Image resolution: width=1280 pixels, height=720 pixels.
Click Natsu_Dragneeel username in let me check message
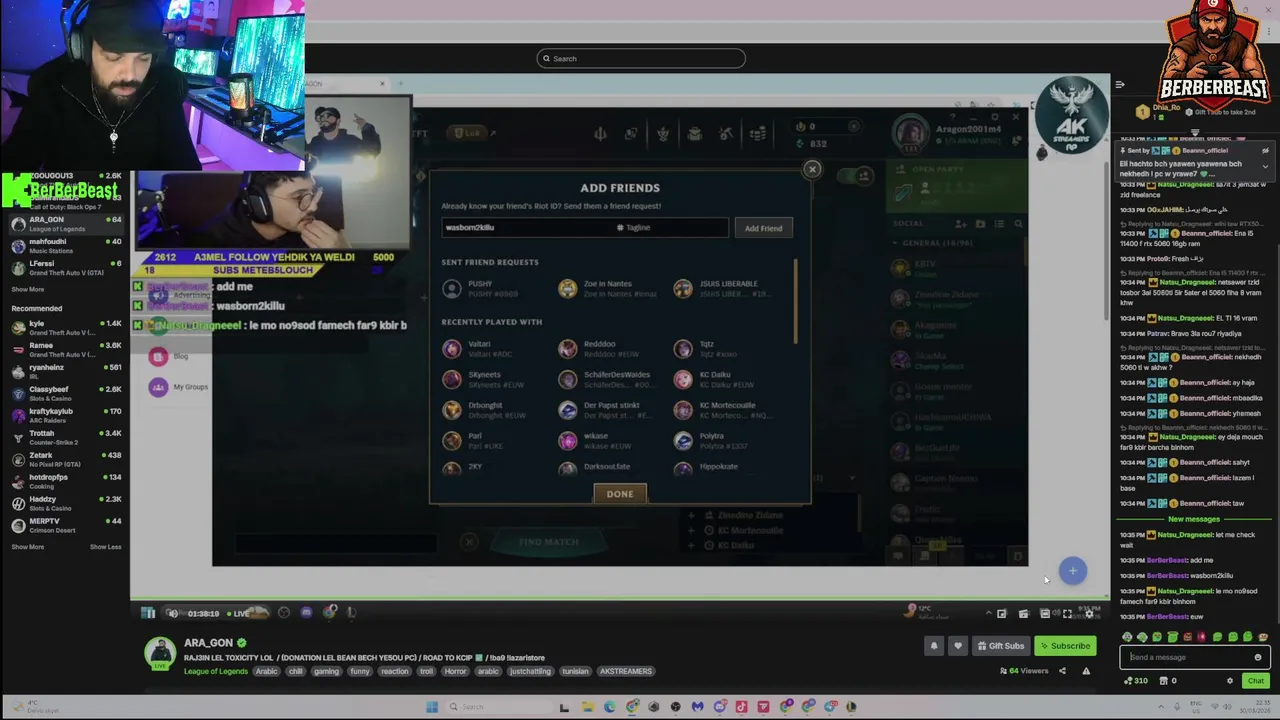[1185, 535]
